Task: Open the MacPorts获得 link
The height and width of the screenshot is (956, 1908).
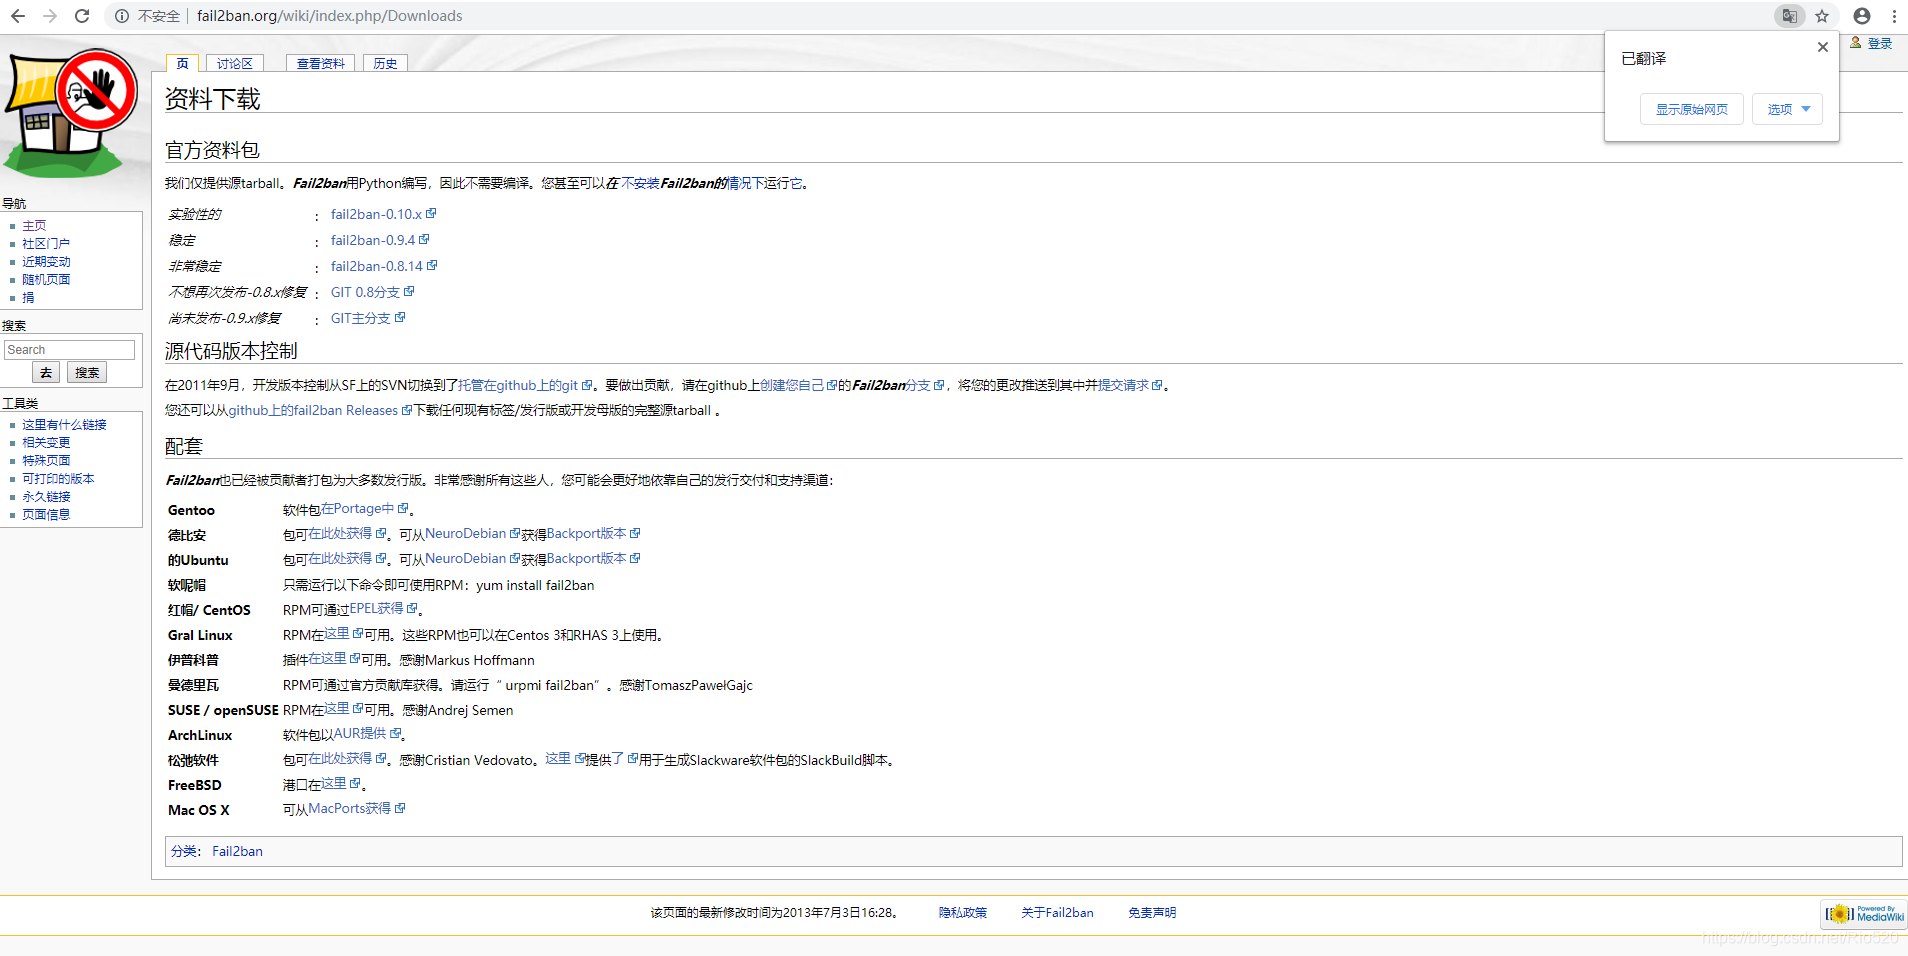Action: 349,809
